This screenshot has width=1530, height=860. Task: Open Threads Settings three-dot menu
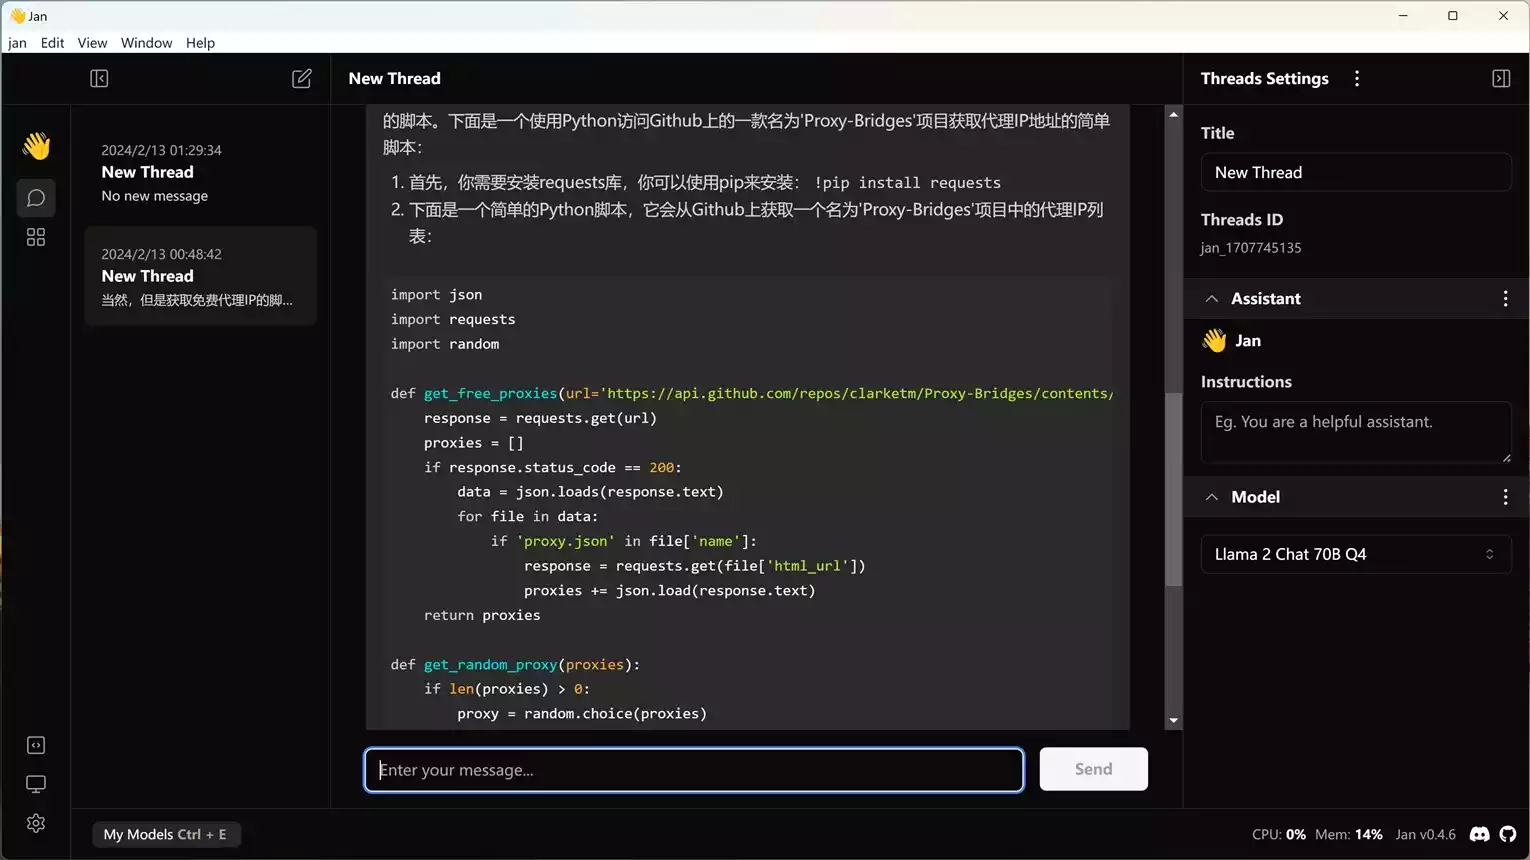pos(1357,79)
